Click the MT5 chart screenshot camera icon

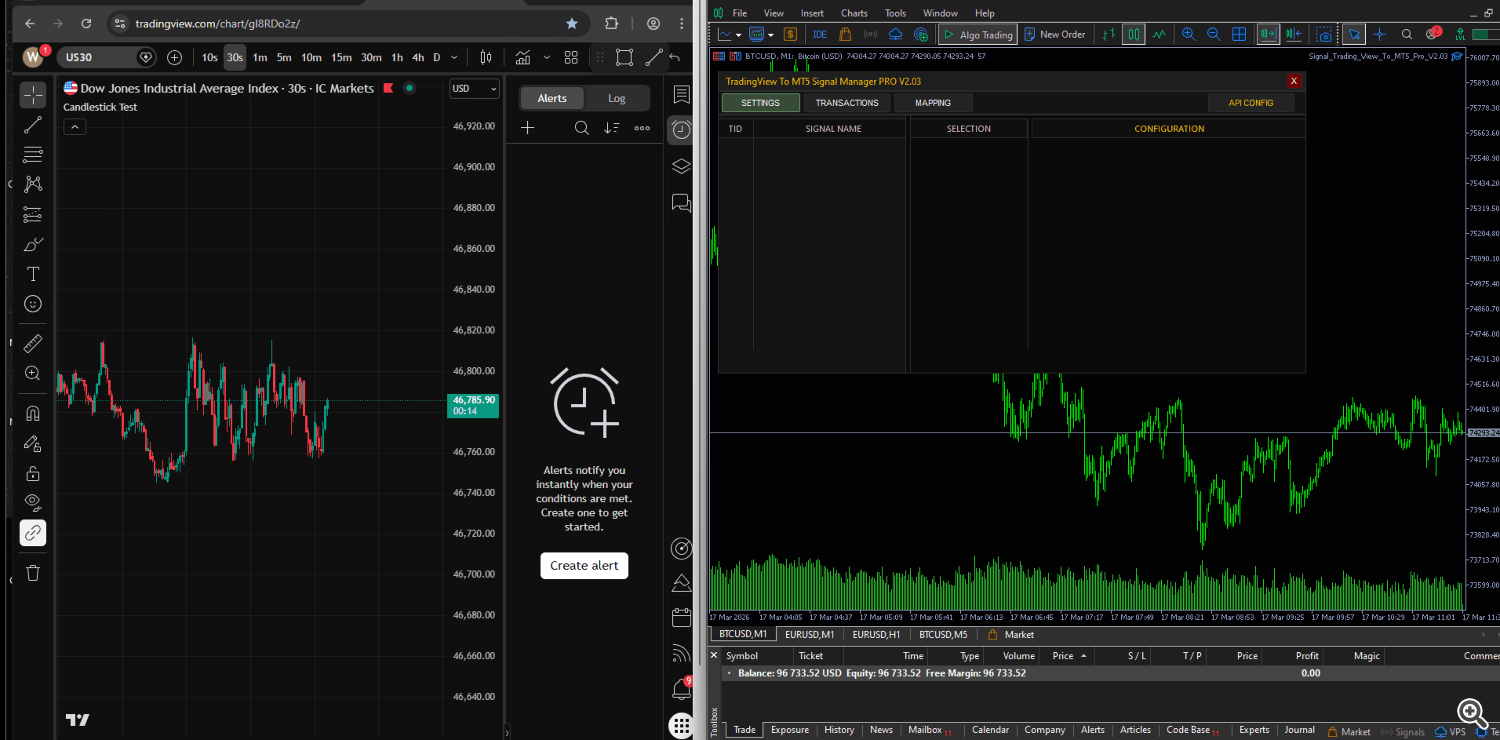(1323, 35)
